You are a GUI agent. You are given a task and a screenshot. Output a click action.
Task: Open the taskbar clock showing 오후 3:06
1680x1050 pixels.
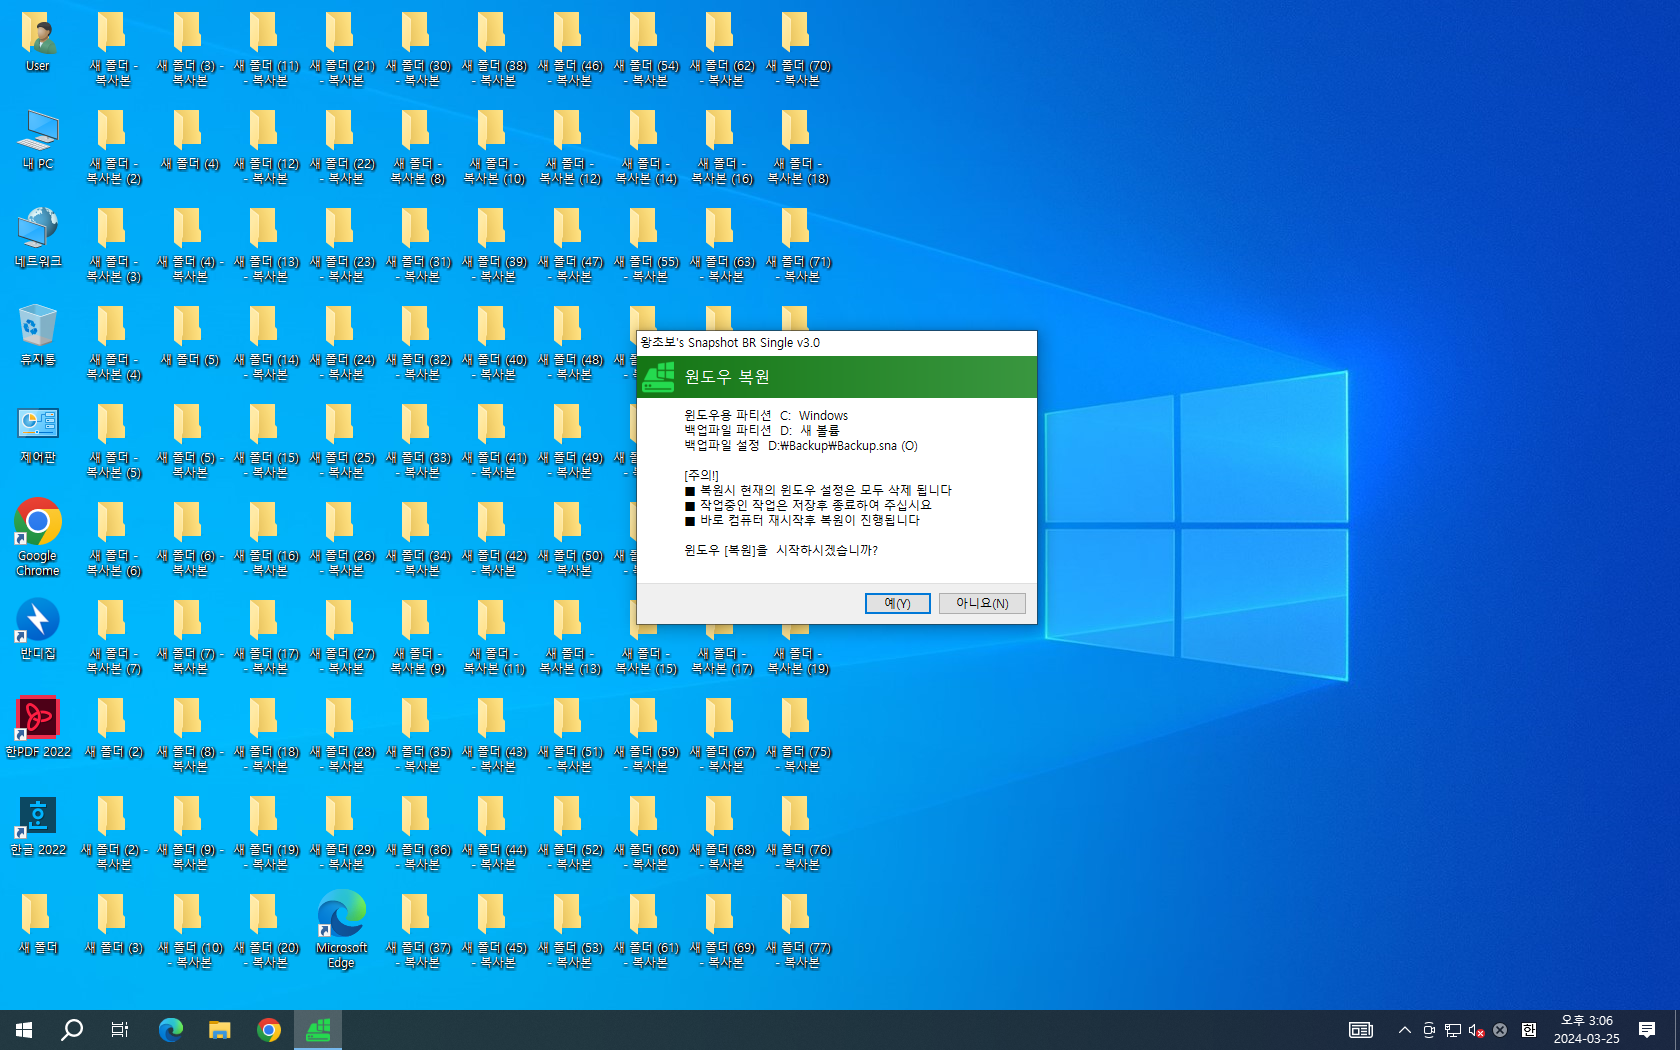(x=1587, y=1030)
